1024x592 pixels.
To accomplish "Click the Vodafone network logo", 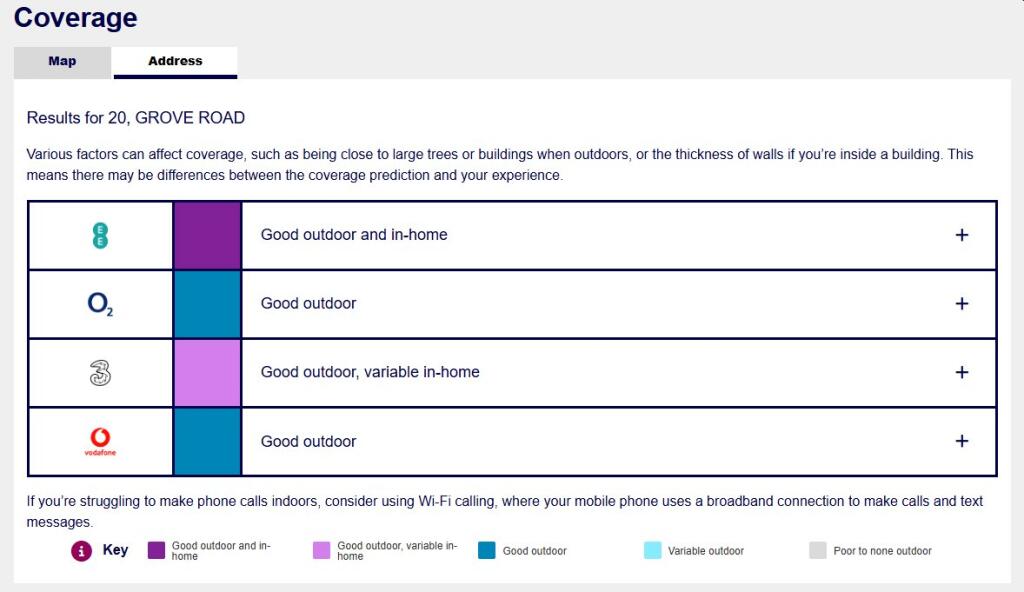I will click(100, 441).
